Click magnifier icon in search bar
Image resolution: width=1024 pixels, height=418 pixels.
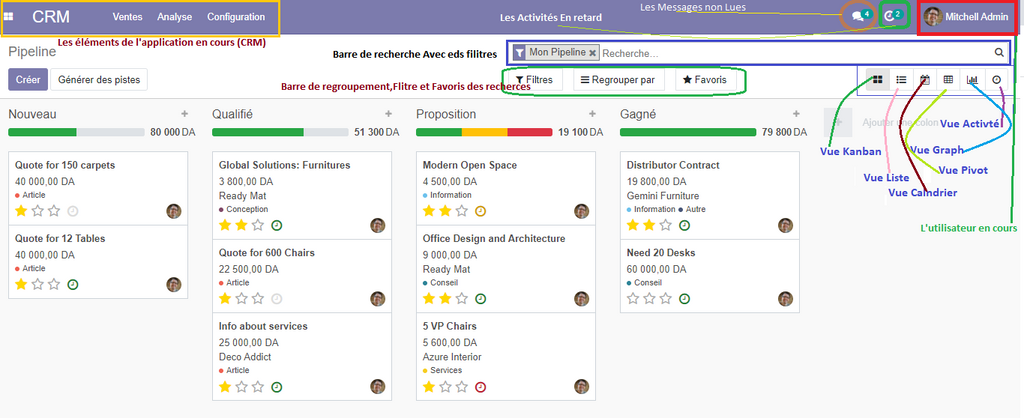(x=998, y=53)
